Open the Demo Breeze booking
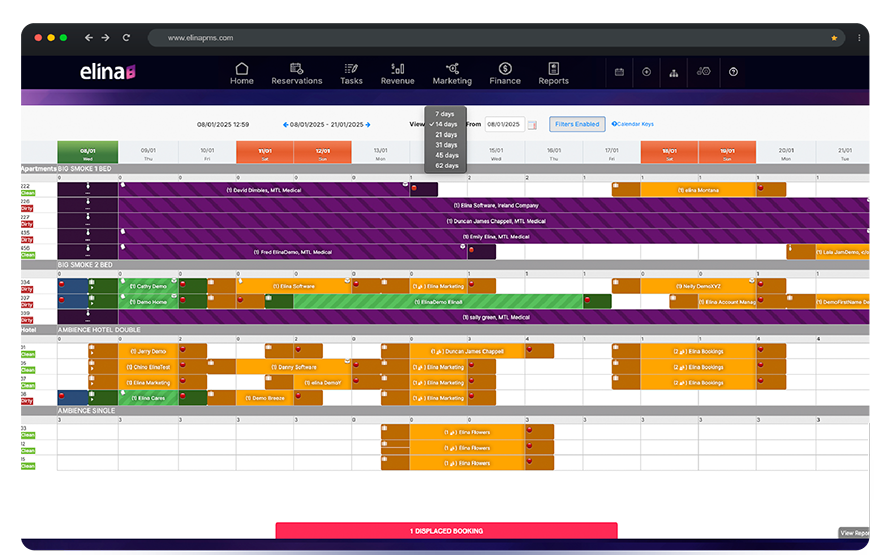889x555 pixels. tap(265, 398)
